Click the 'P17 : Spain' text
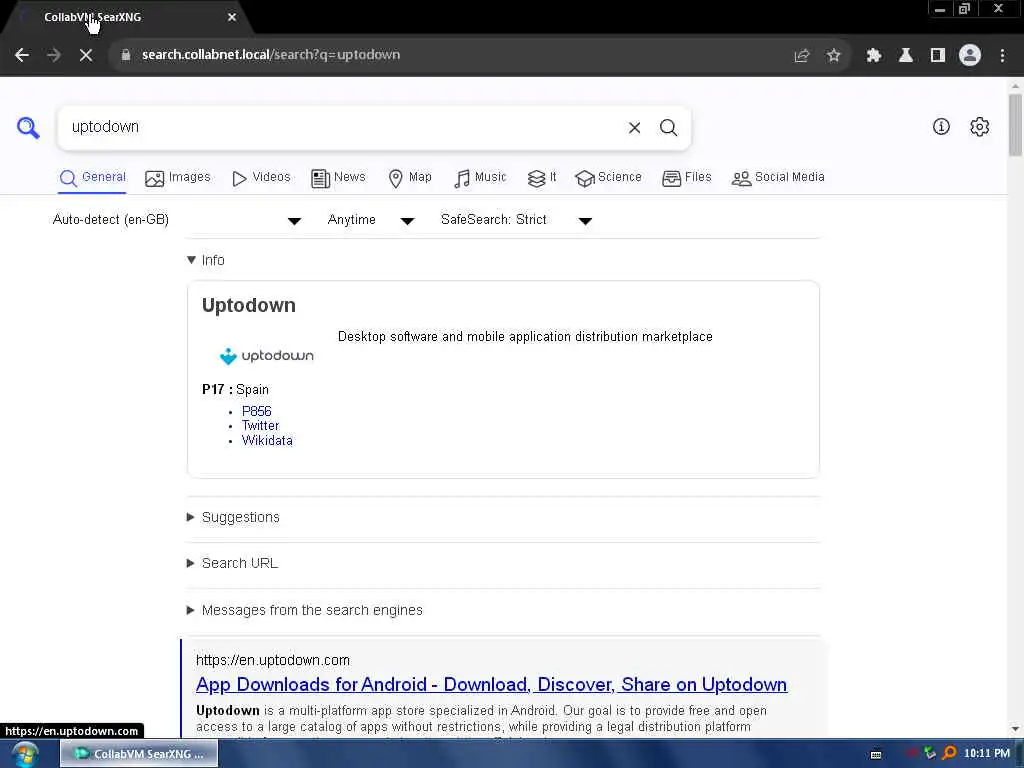This screenshot has height=768, width=1024. point(235,389)
